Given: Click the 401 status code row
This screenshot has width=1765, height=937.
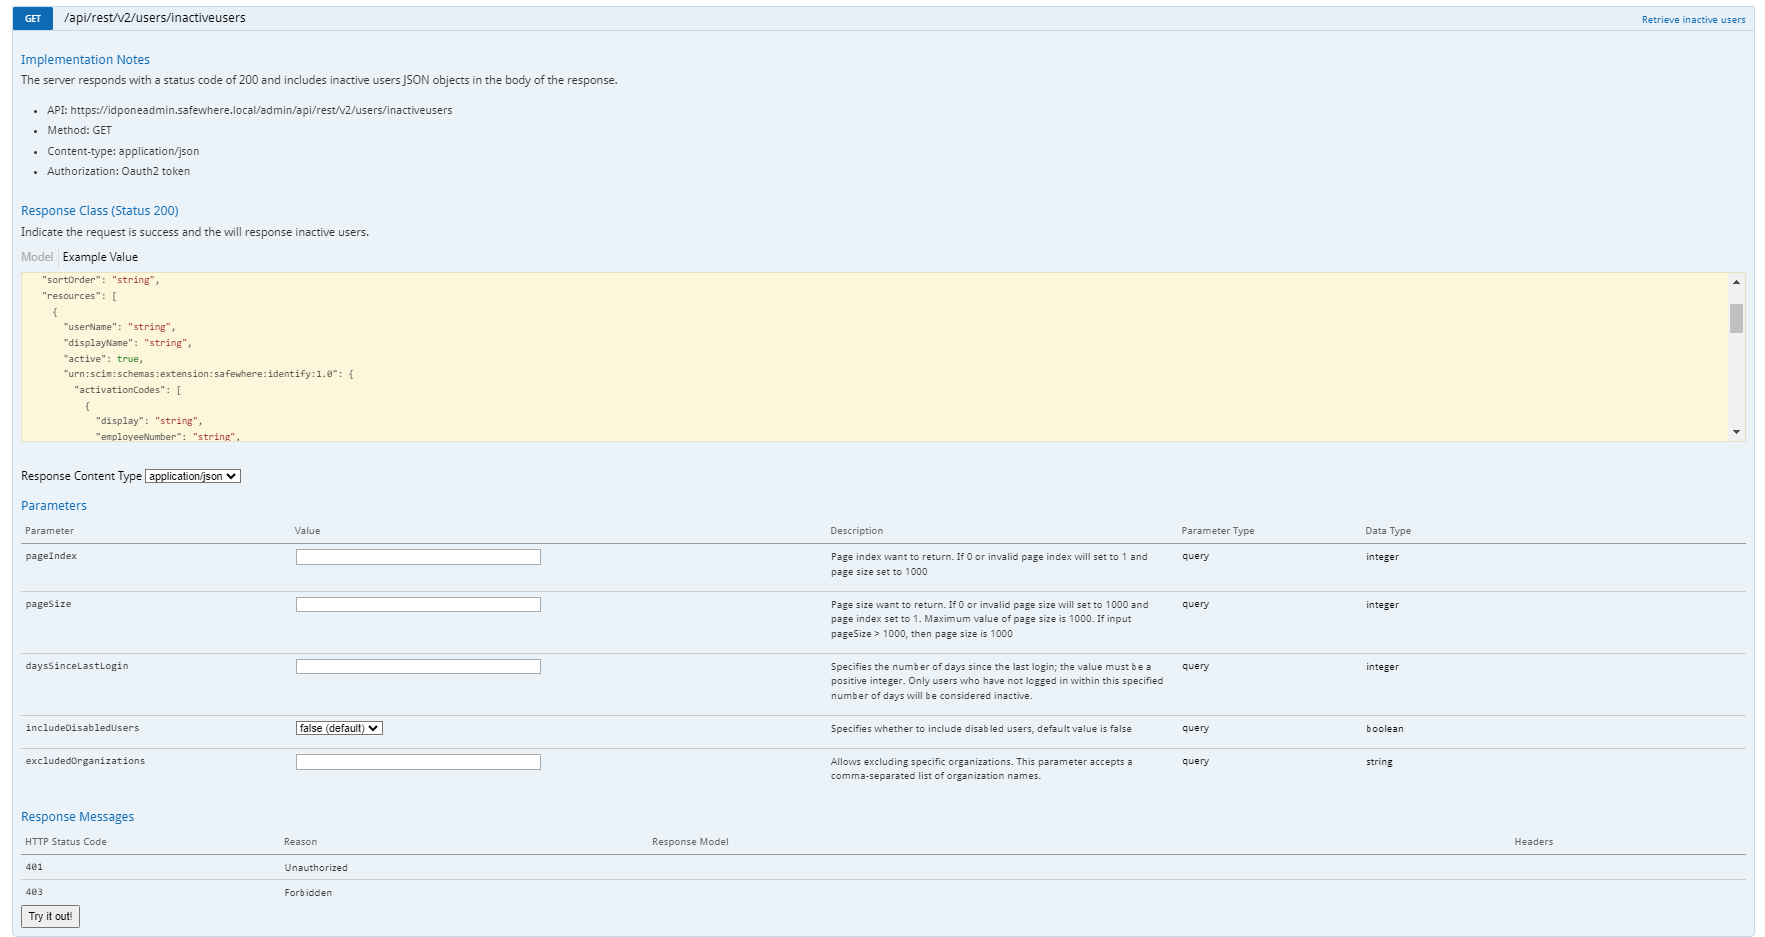Looking at the screenshot, I should pos(884,867).
